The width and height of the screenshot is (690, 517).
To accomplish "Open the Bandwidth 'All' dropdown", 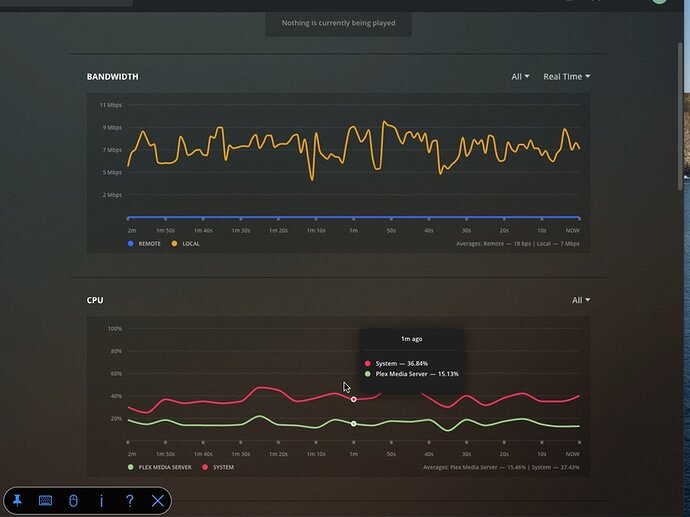I will tap(520, 77).
